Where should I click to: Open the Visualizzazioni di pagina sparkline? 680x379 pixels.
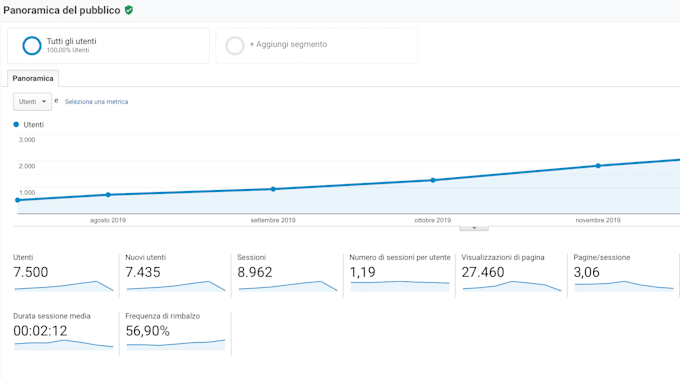coord(512,286)
